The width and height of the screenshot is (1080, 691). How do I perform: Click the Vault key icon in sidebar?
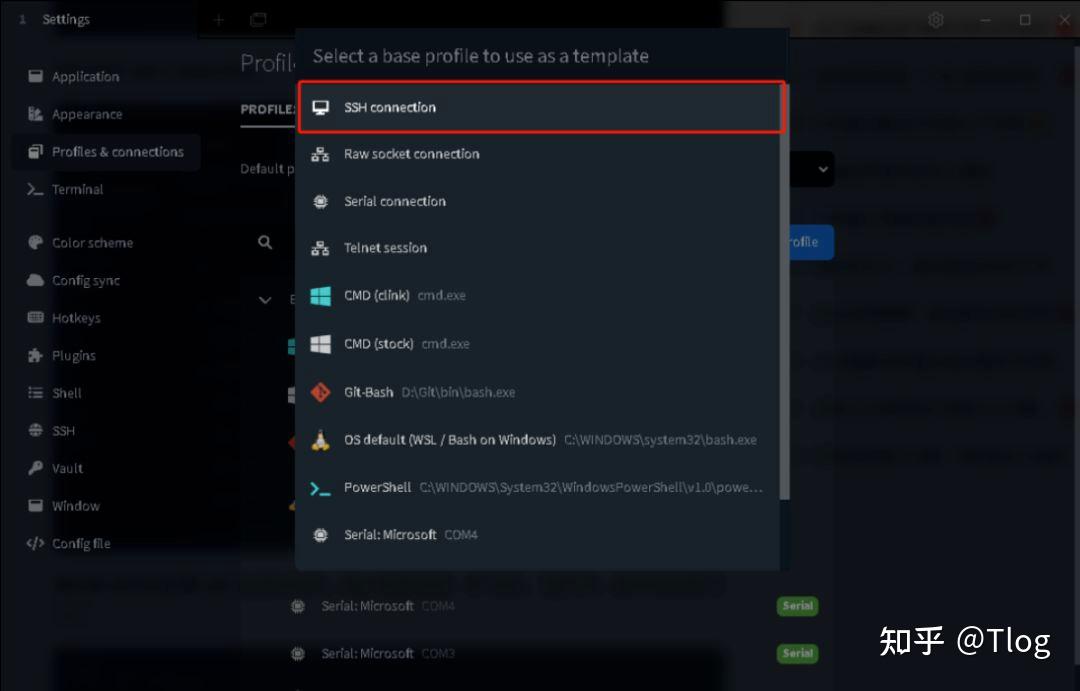click(35, 468)
